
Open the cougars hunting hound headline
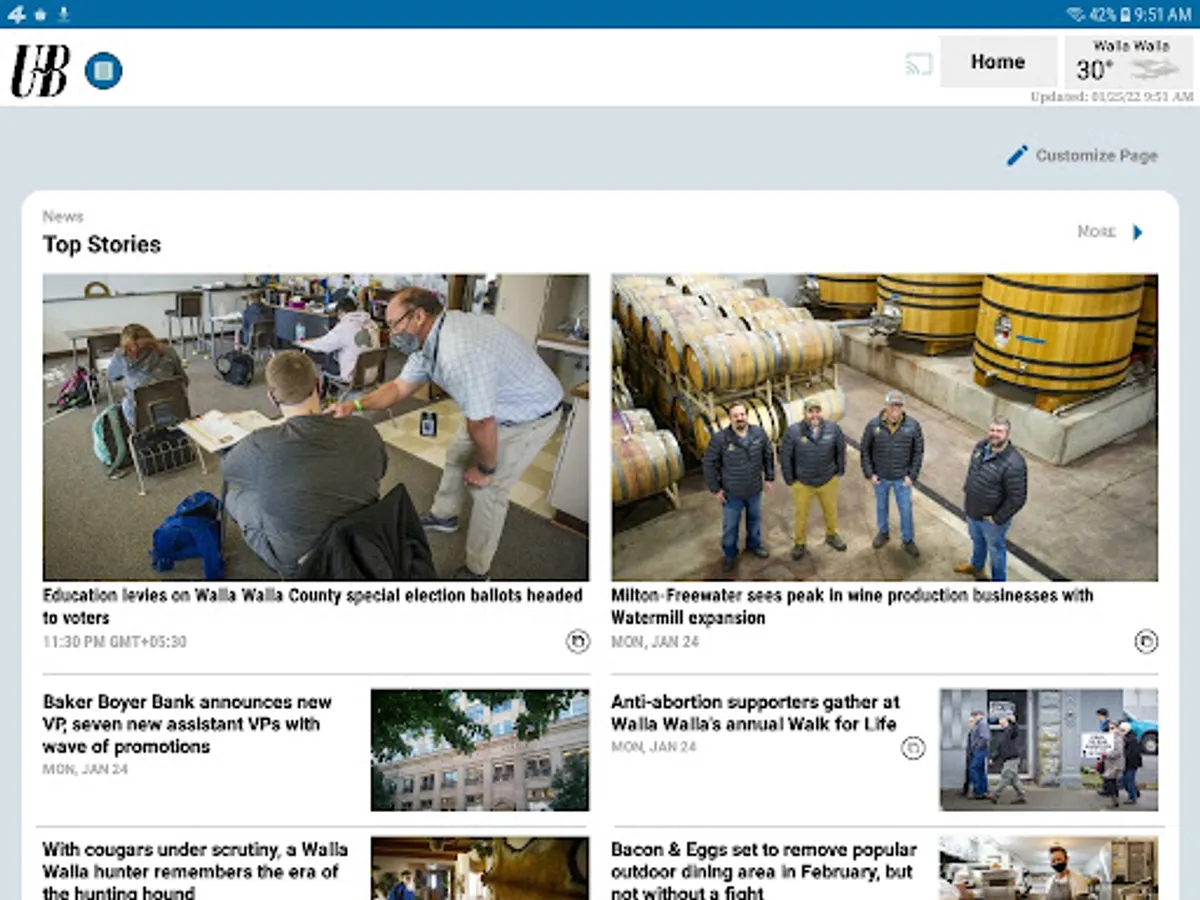[x=195, y=872]
